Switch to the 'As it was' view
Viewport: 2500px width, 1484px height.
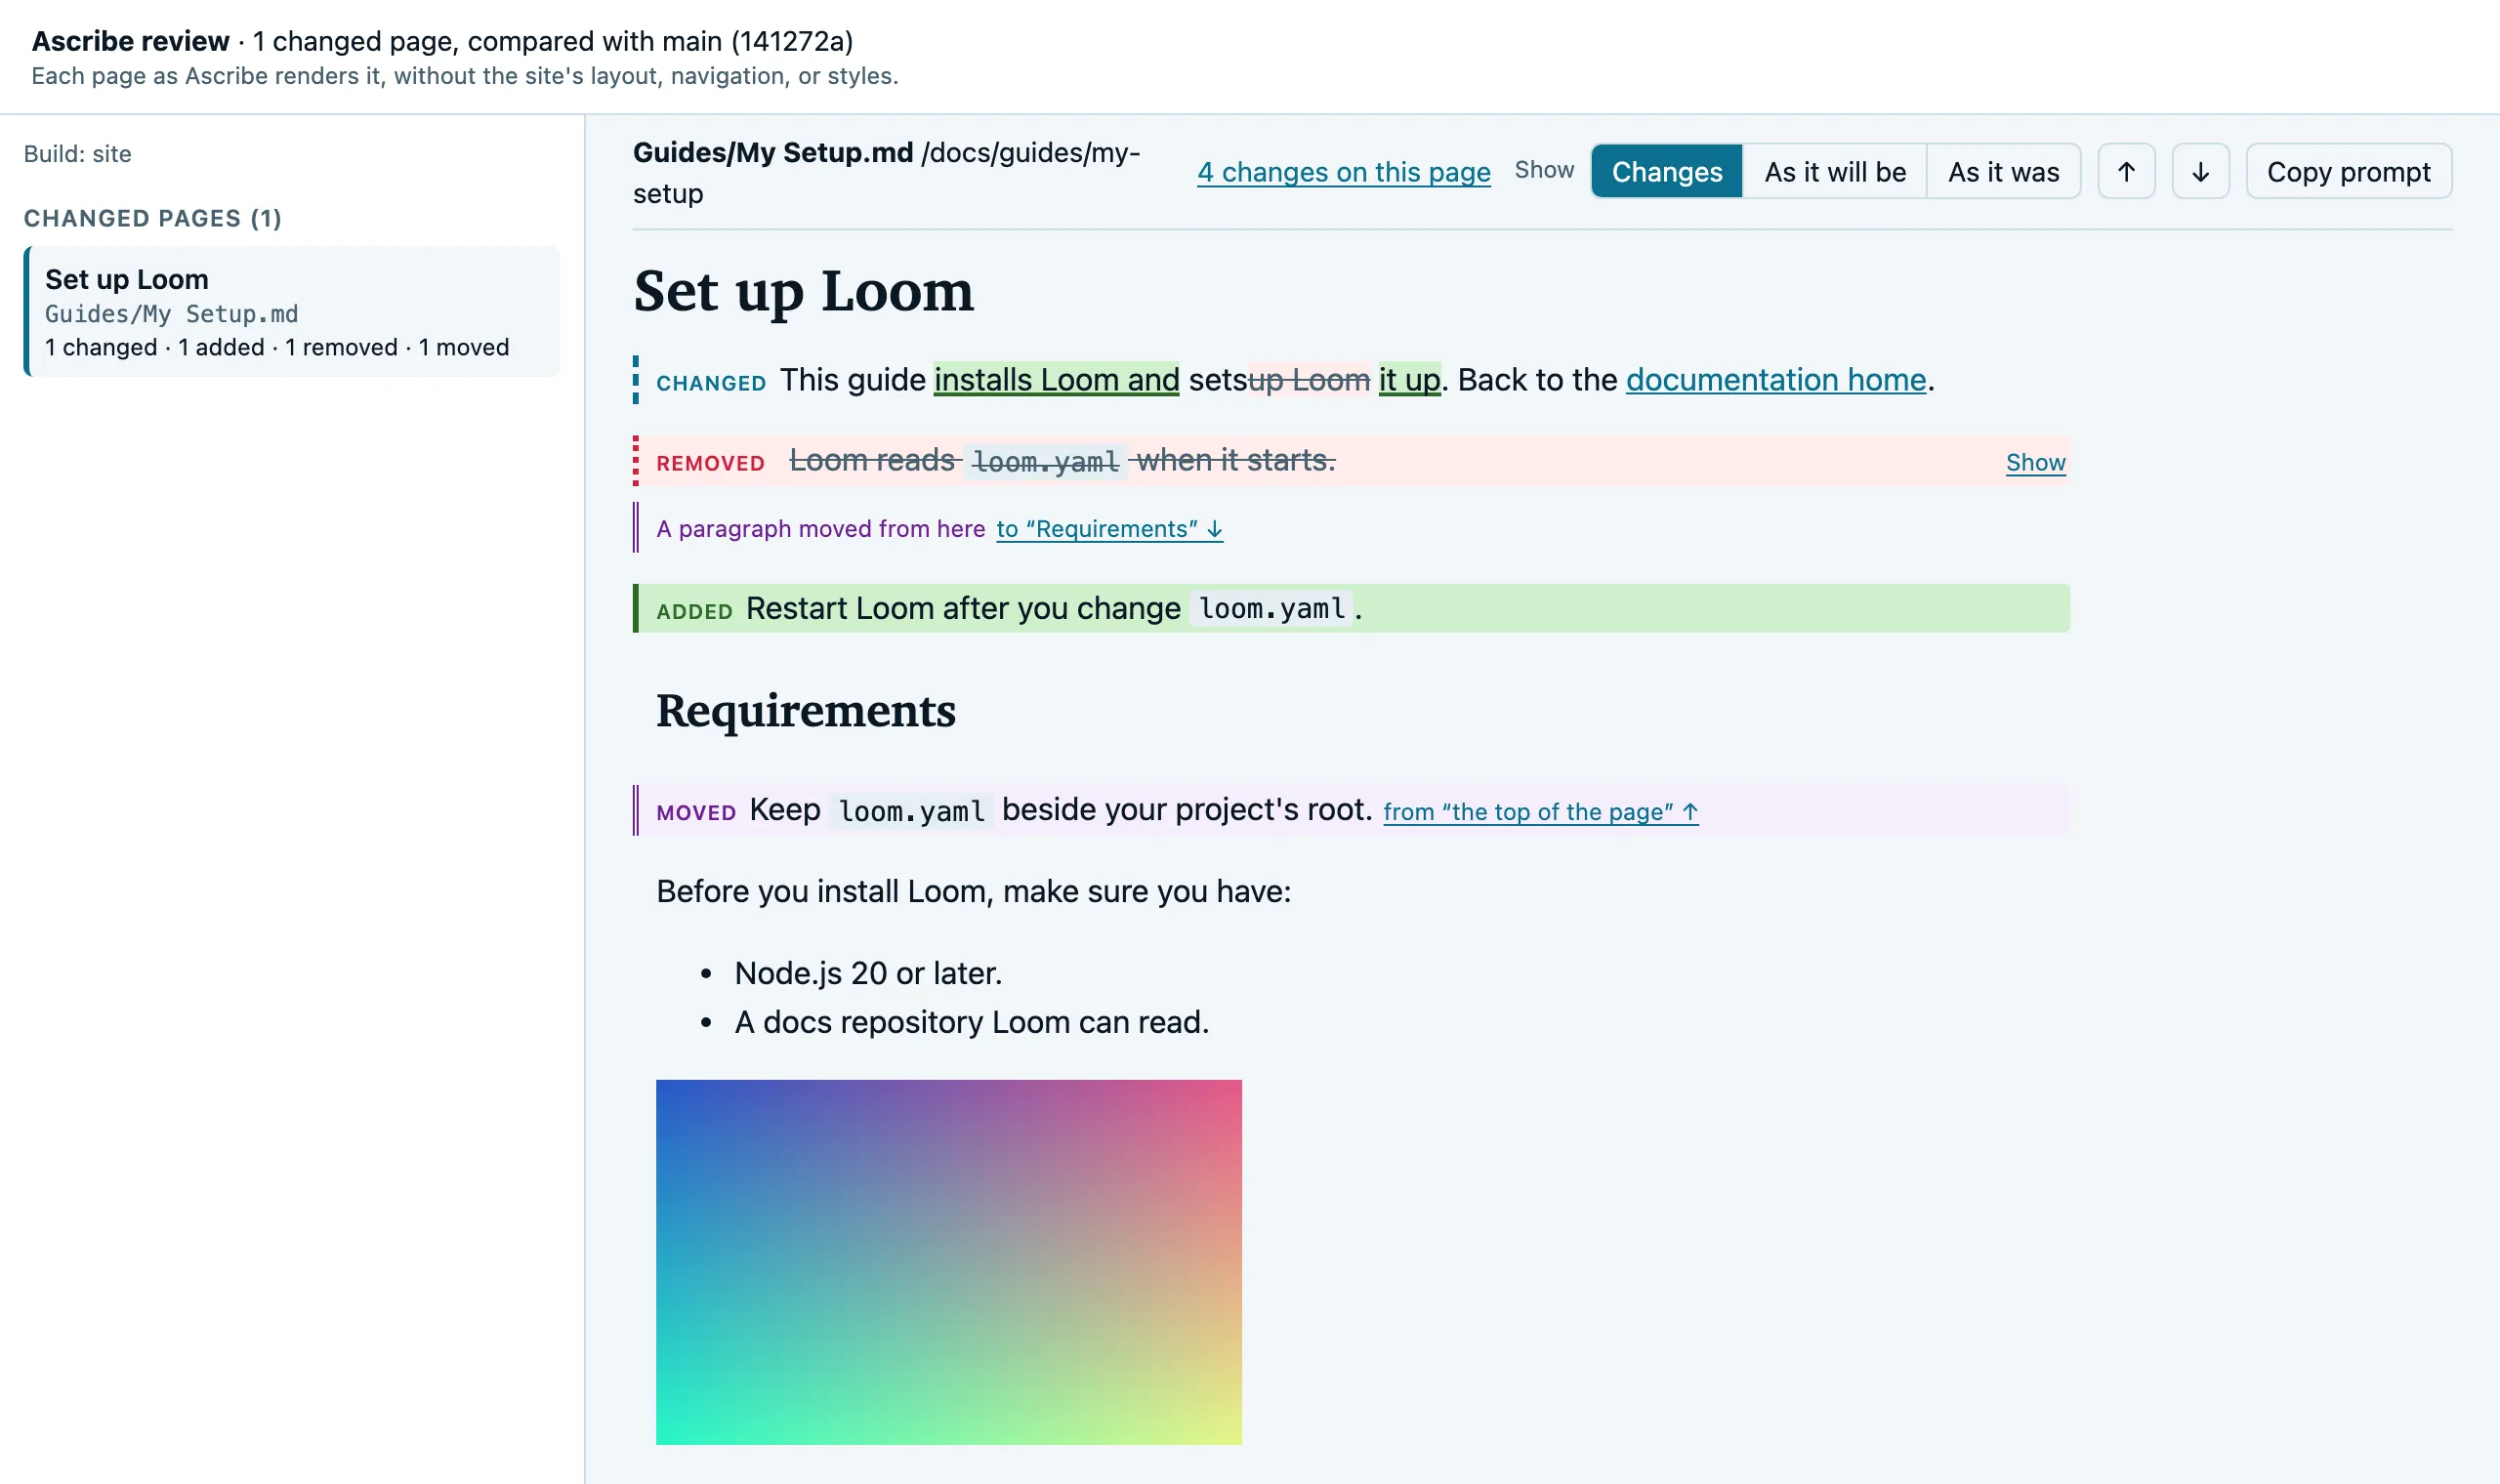pos(2003,171)
